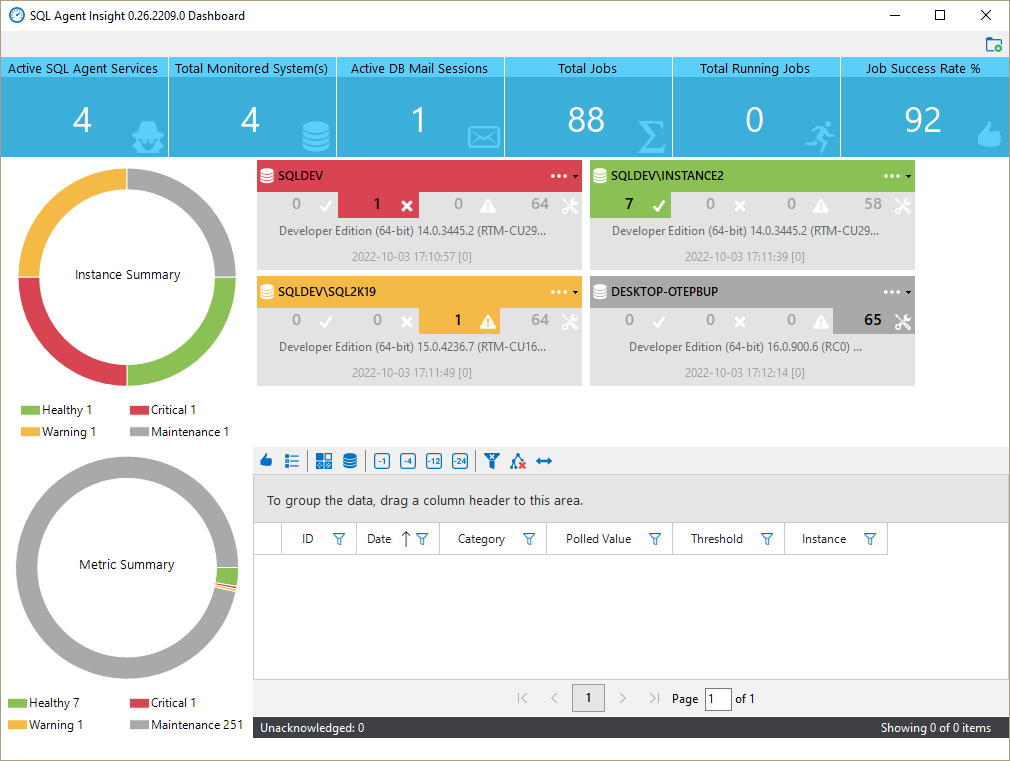This screenshot has height=761, width=1010.
Task: Click the Polled Value column header
Action: coord(598,539)
